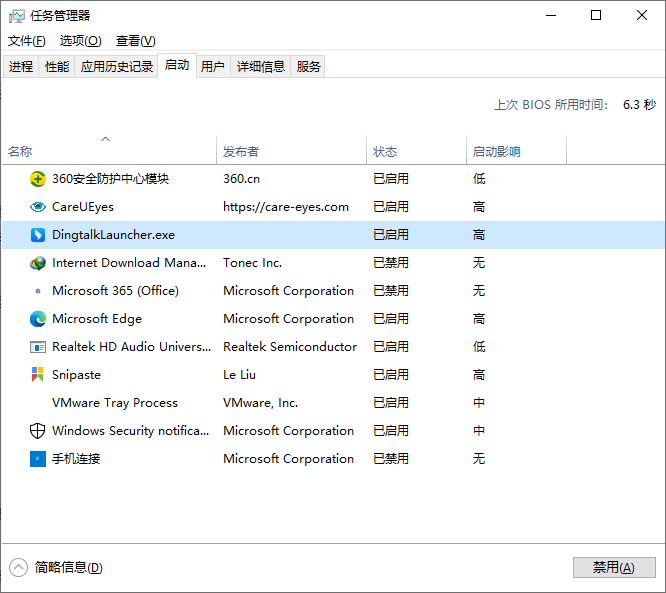Viewport: 666px width, 593px height.
Task: Click the Microsoft Edge icon
Action: tap(38, 319)
